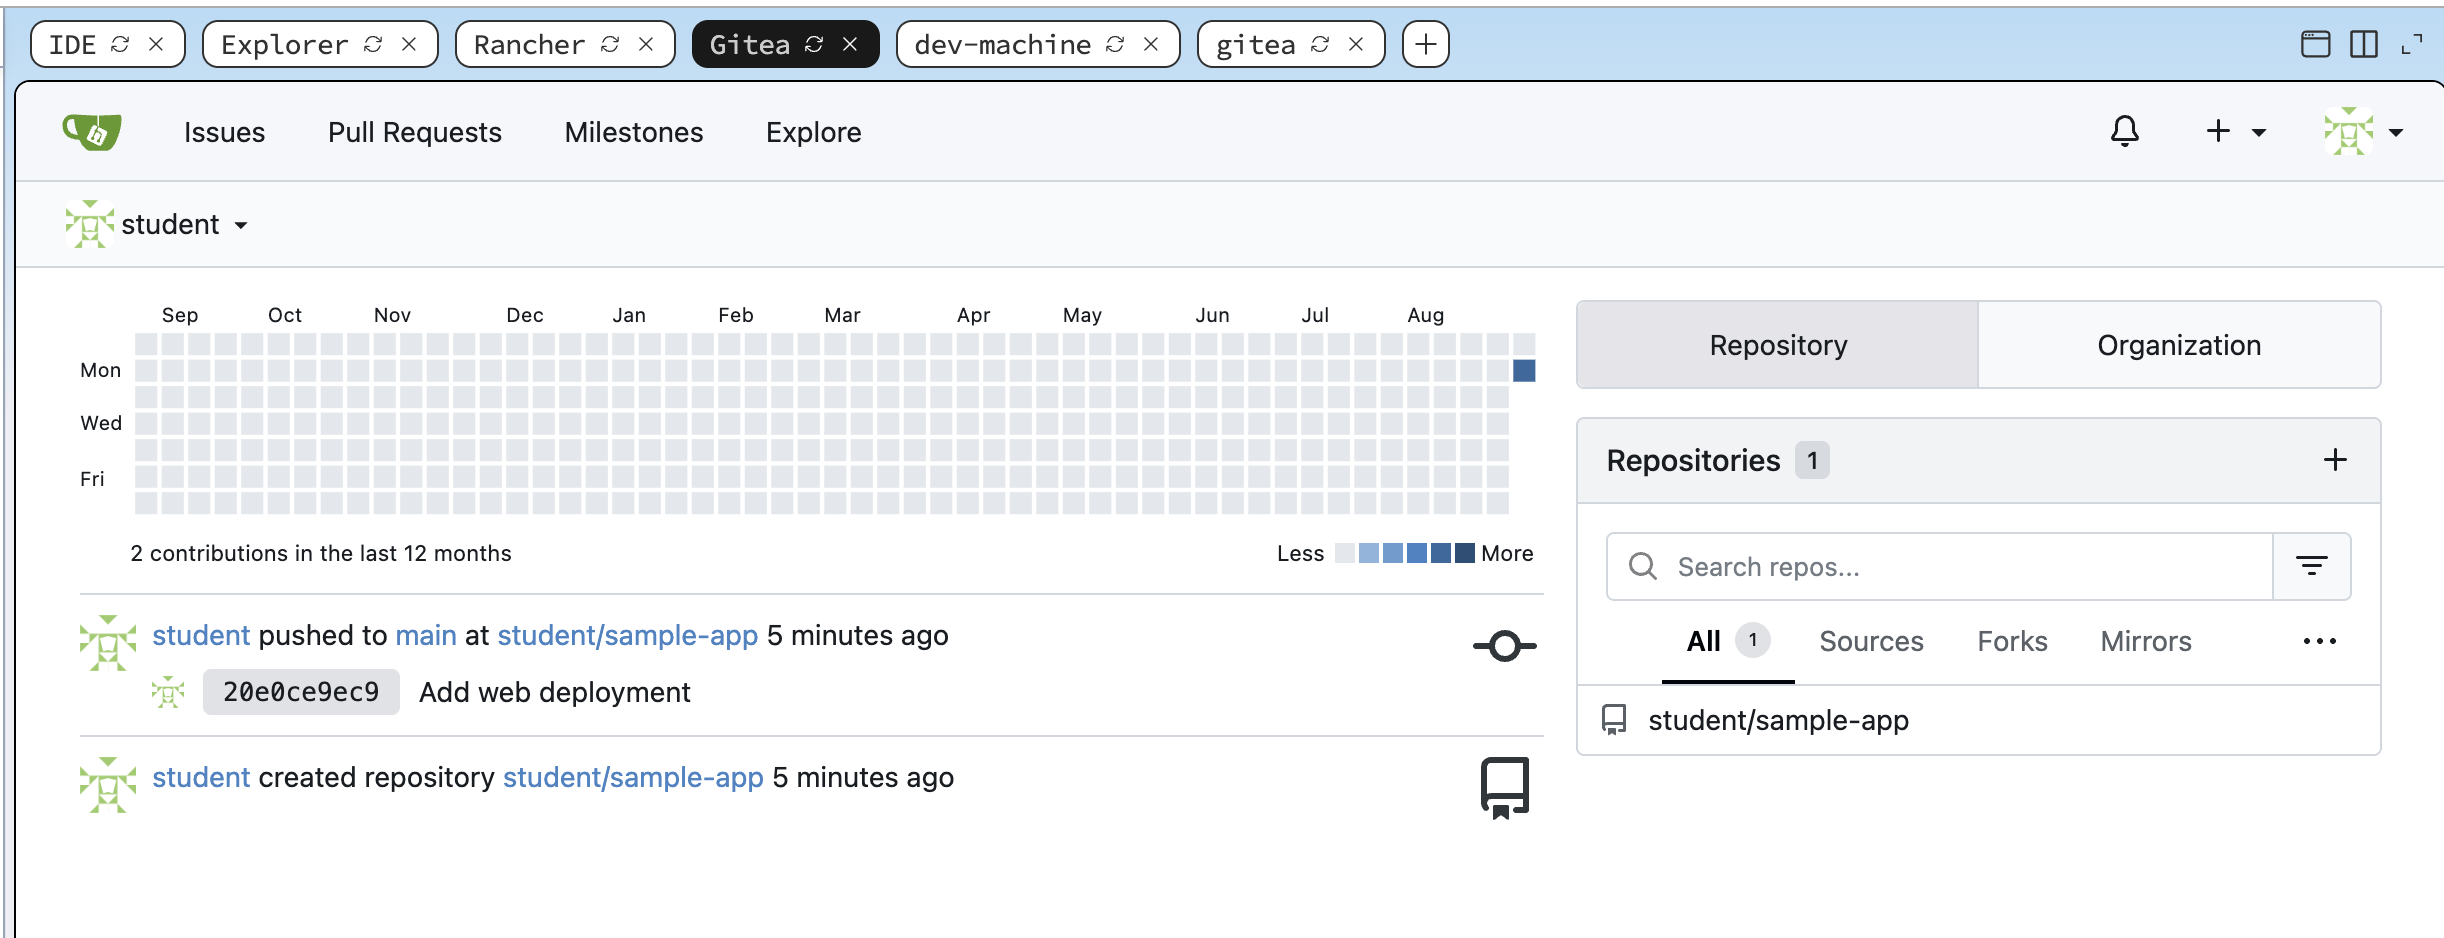Reload the Rancher tab
2444x938 pixels.
pos(610,44)
